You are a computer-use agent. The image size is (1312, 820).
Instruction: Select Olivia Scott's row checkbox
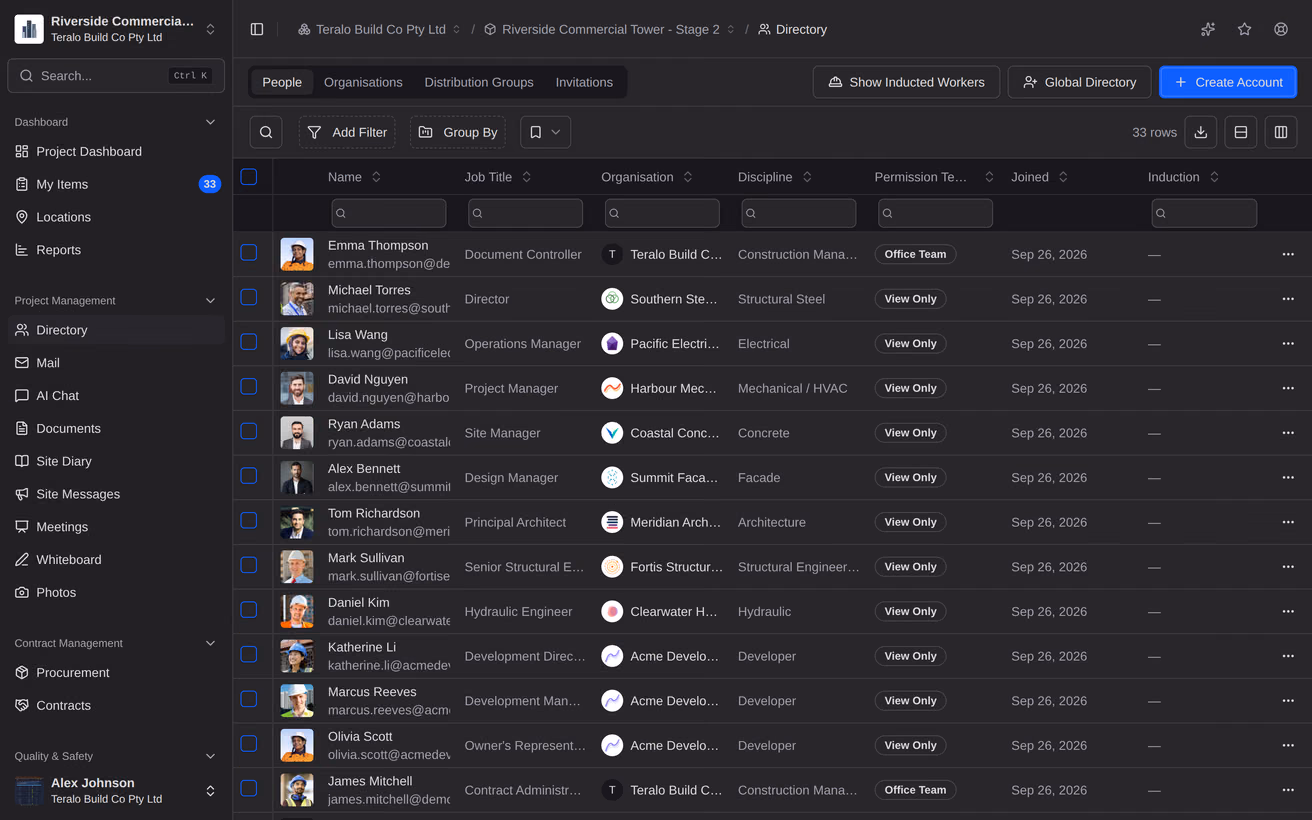(249, 744)
